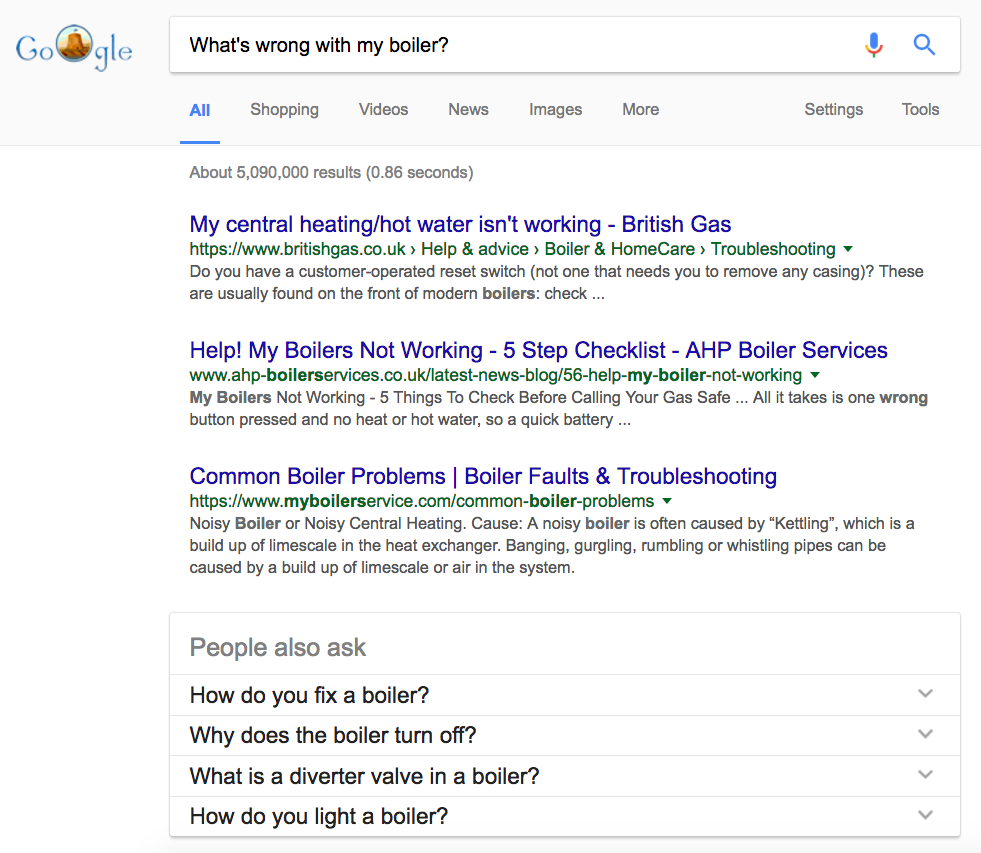Click the microphone voice search icon

point(874,45)
